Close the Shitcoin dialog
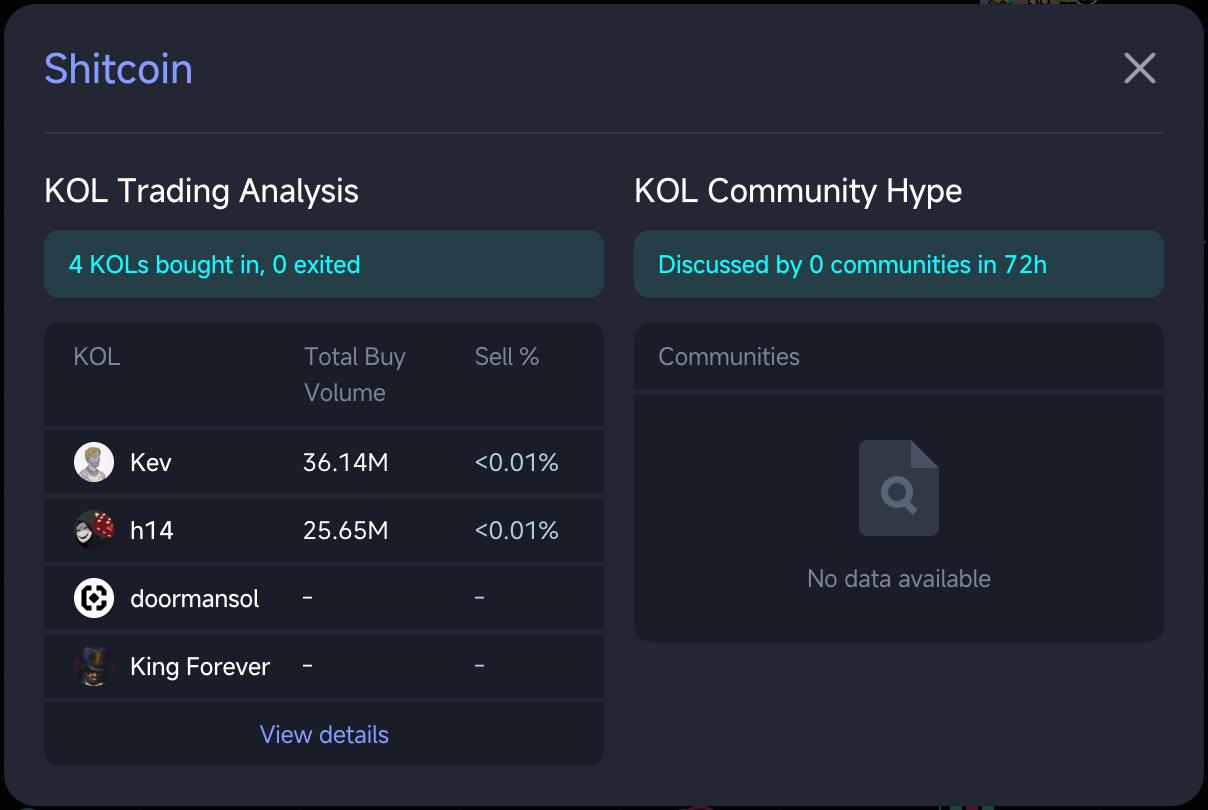This screenshot has height=810, width=1208. 1139,69
